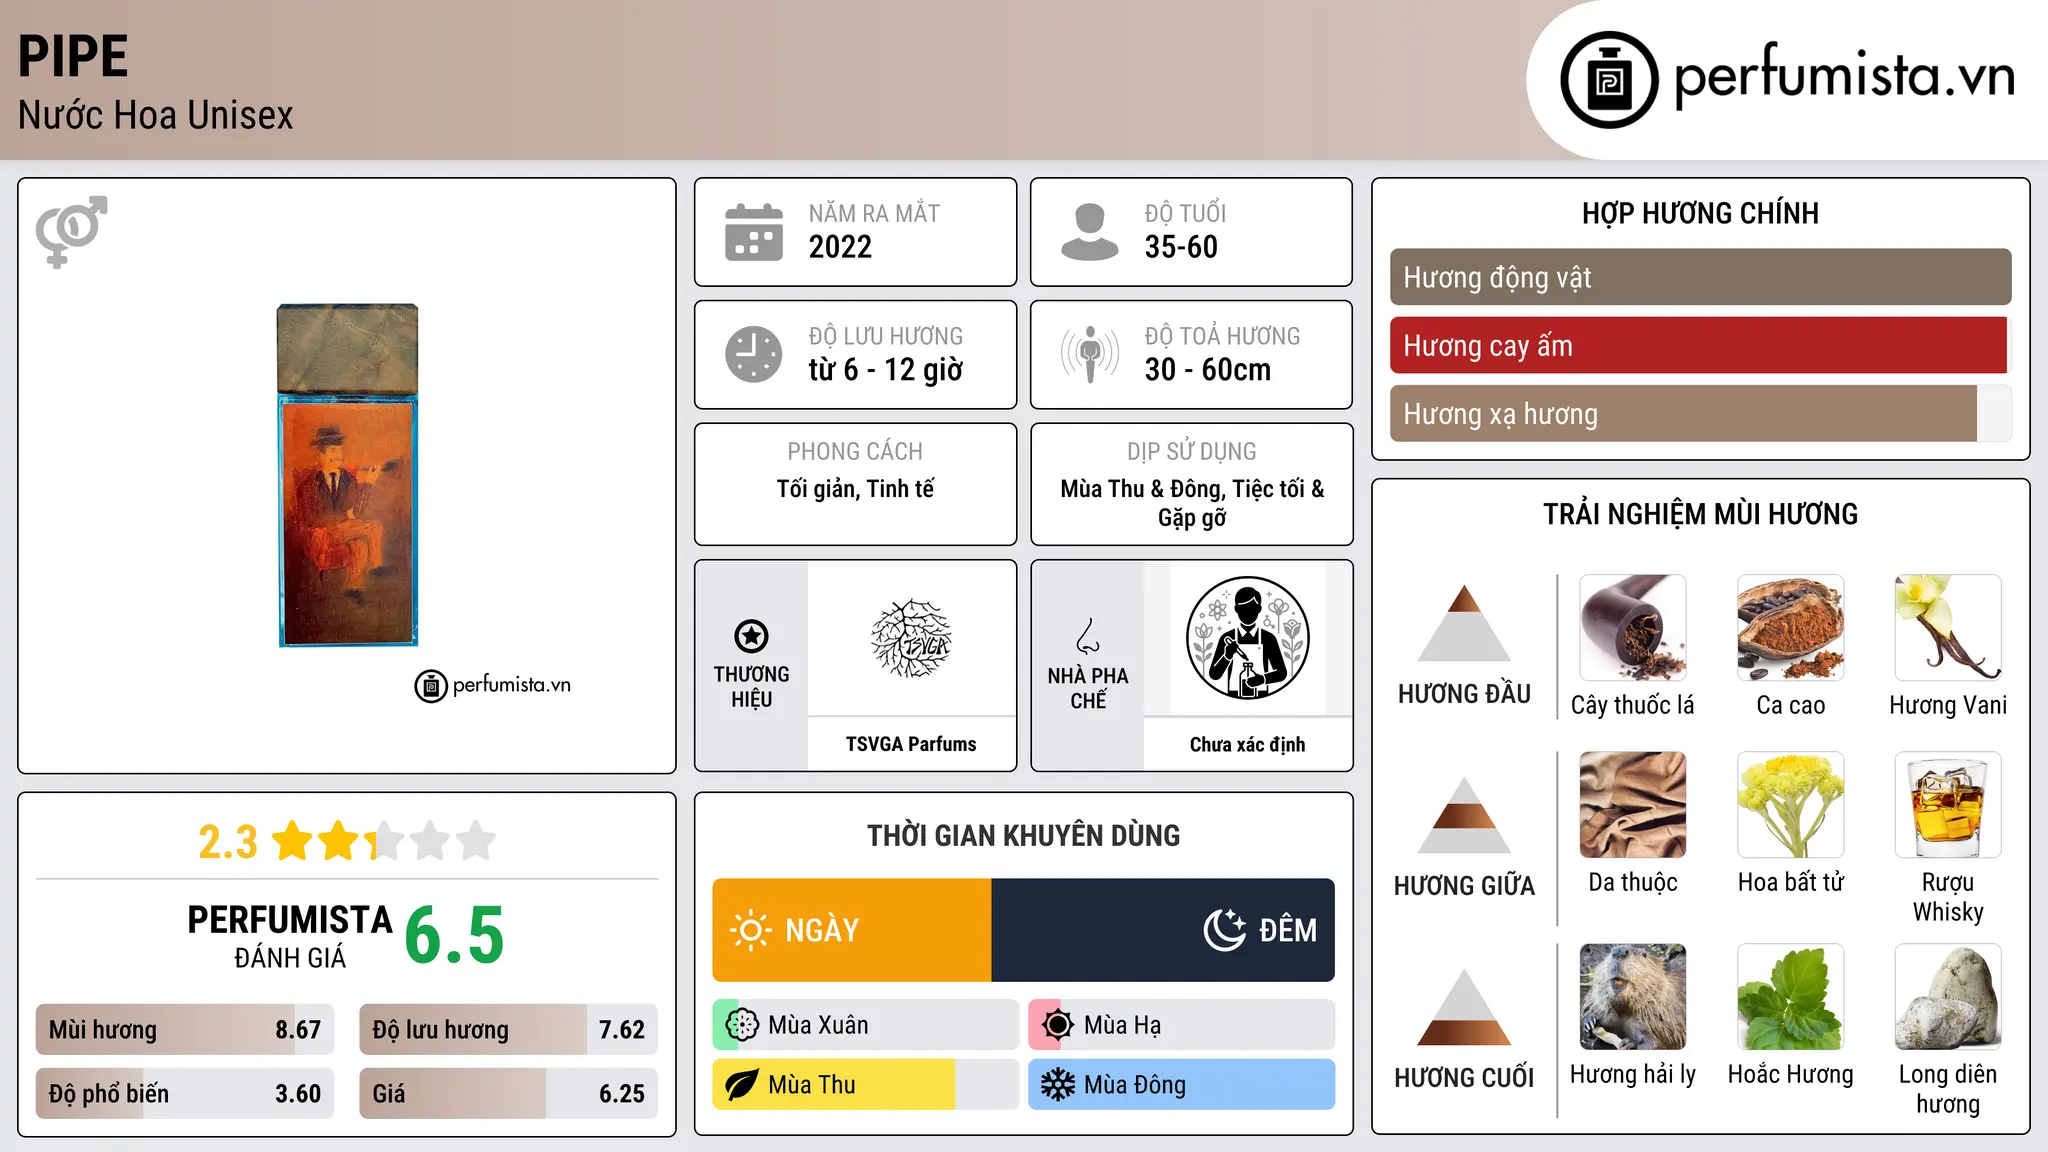Click the star rating icons next to 2.3

(x=383, y=841)
